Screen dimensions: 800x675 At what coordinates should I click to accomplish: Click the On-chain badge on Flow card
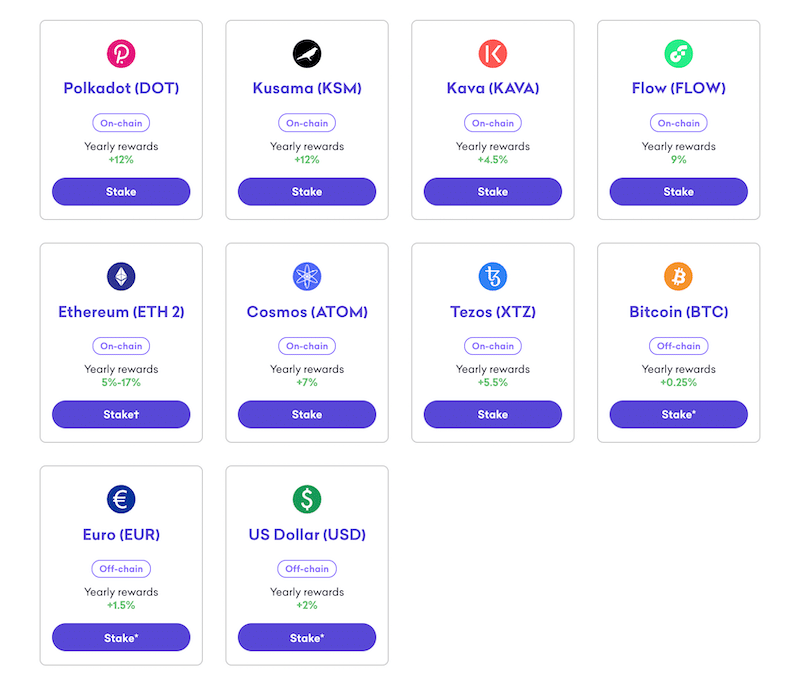679,123
